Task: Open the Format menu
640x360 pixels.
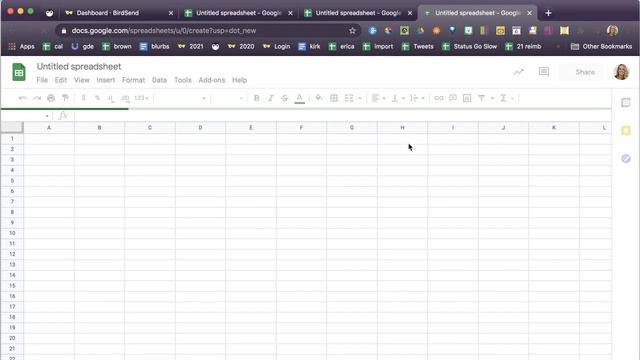Action: tap(133, 80)
